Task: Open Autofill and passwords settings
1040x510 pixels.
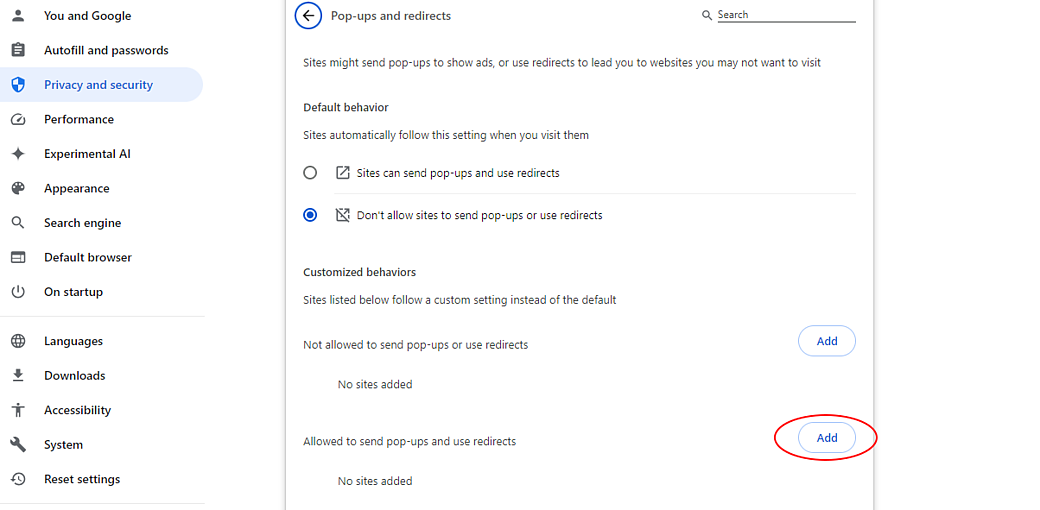Action: 106,50
